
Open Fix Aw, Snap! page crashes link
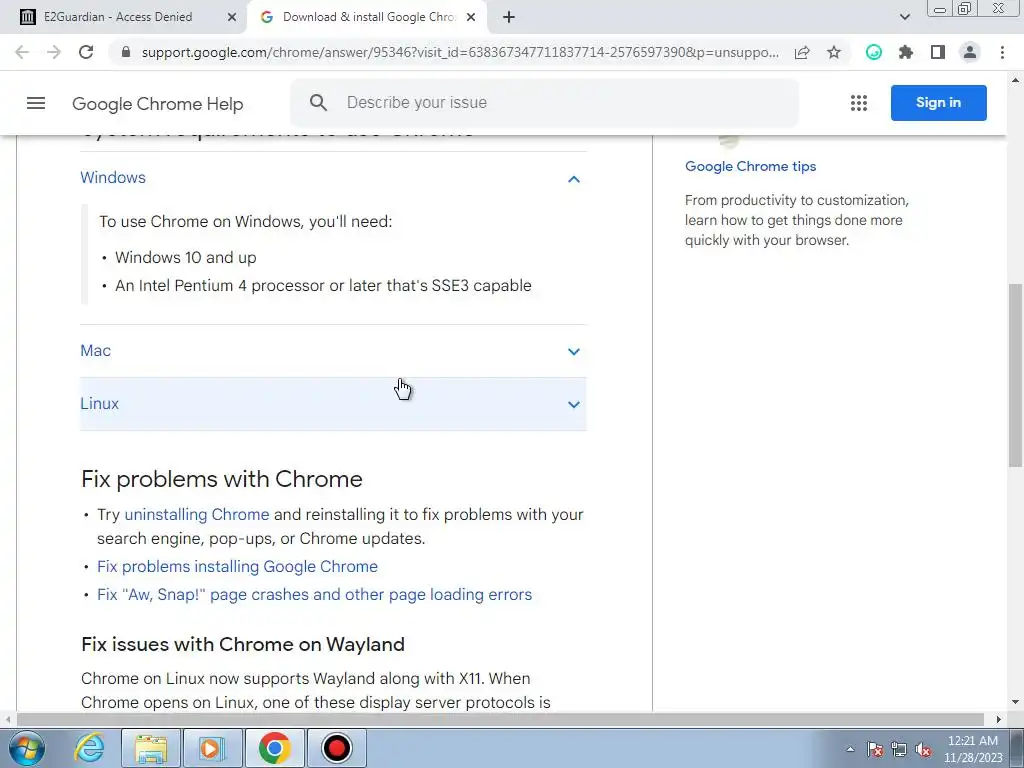click(314, 594)
